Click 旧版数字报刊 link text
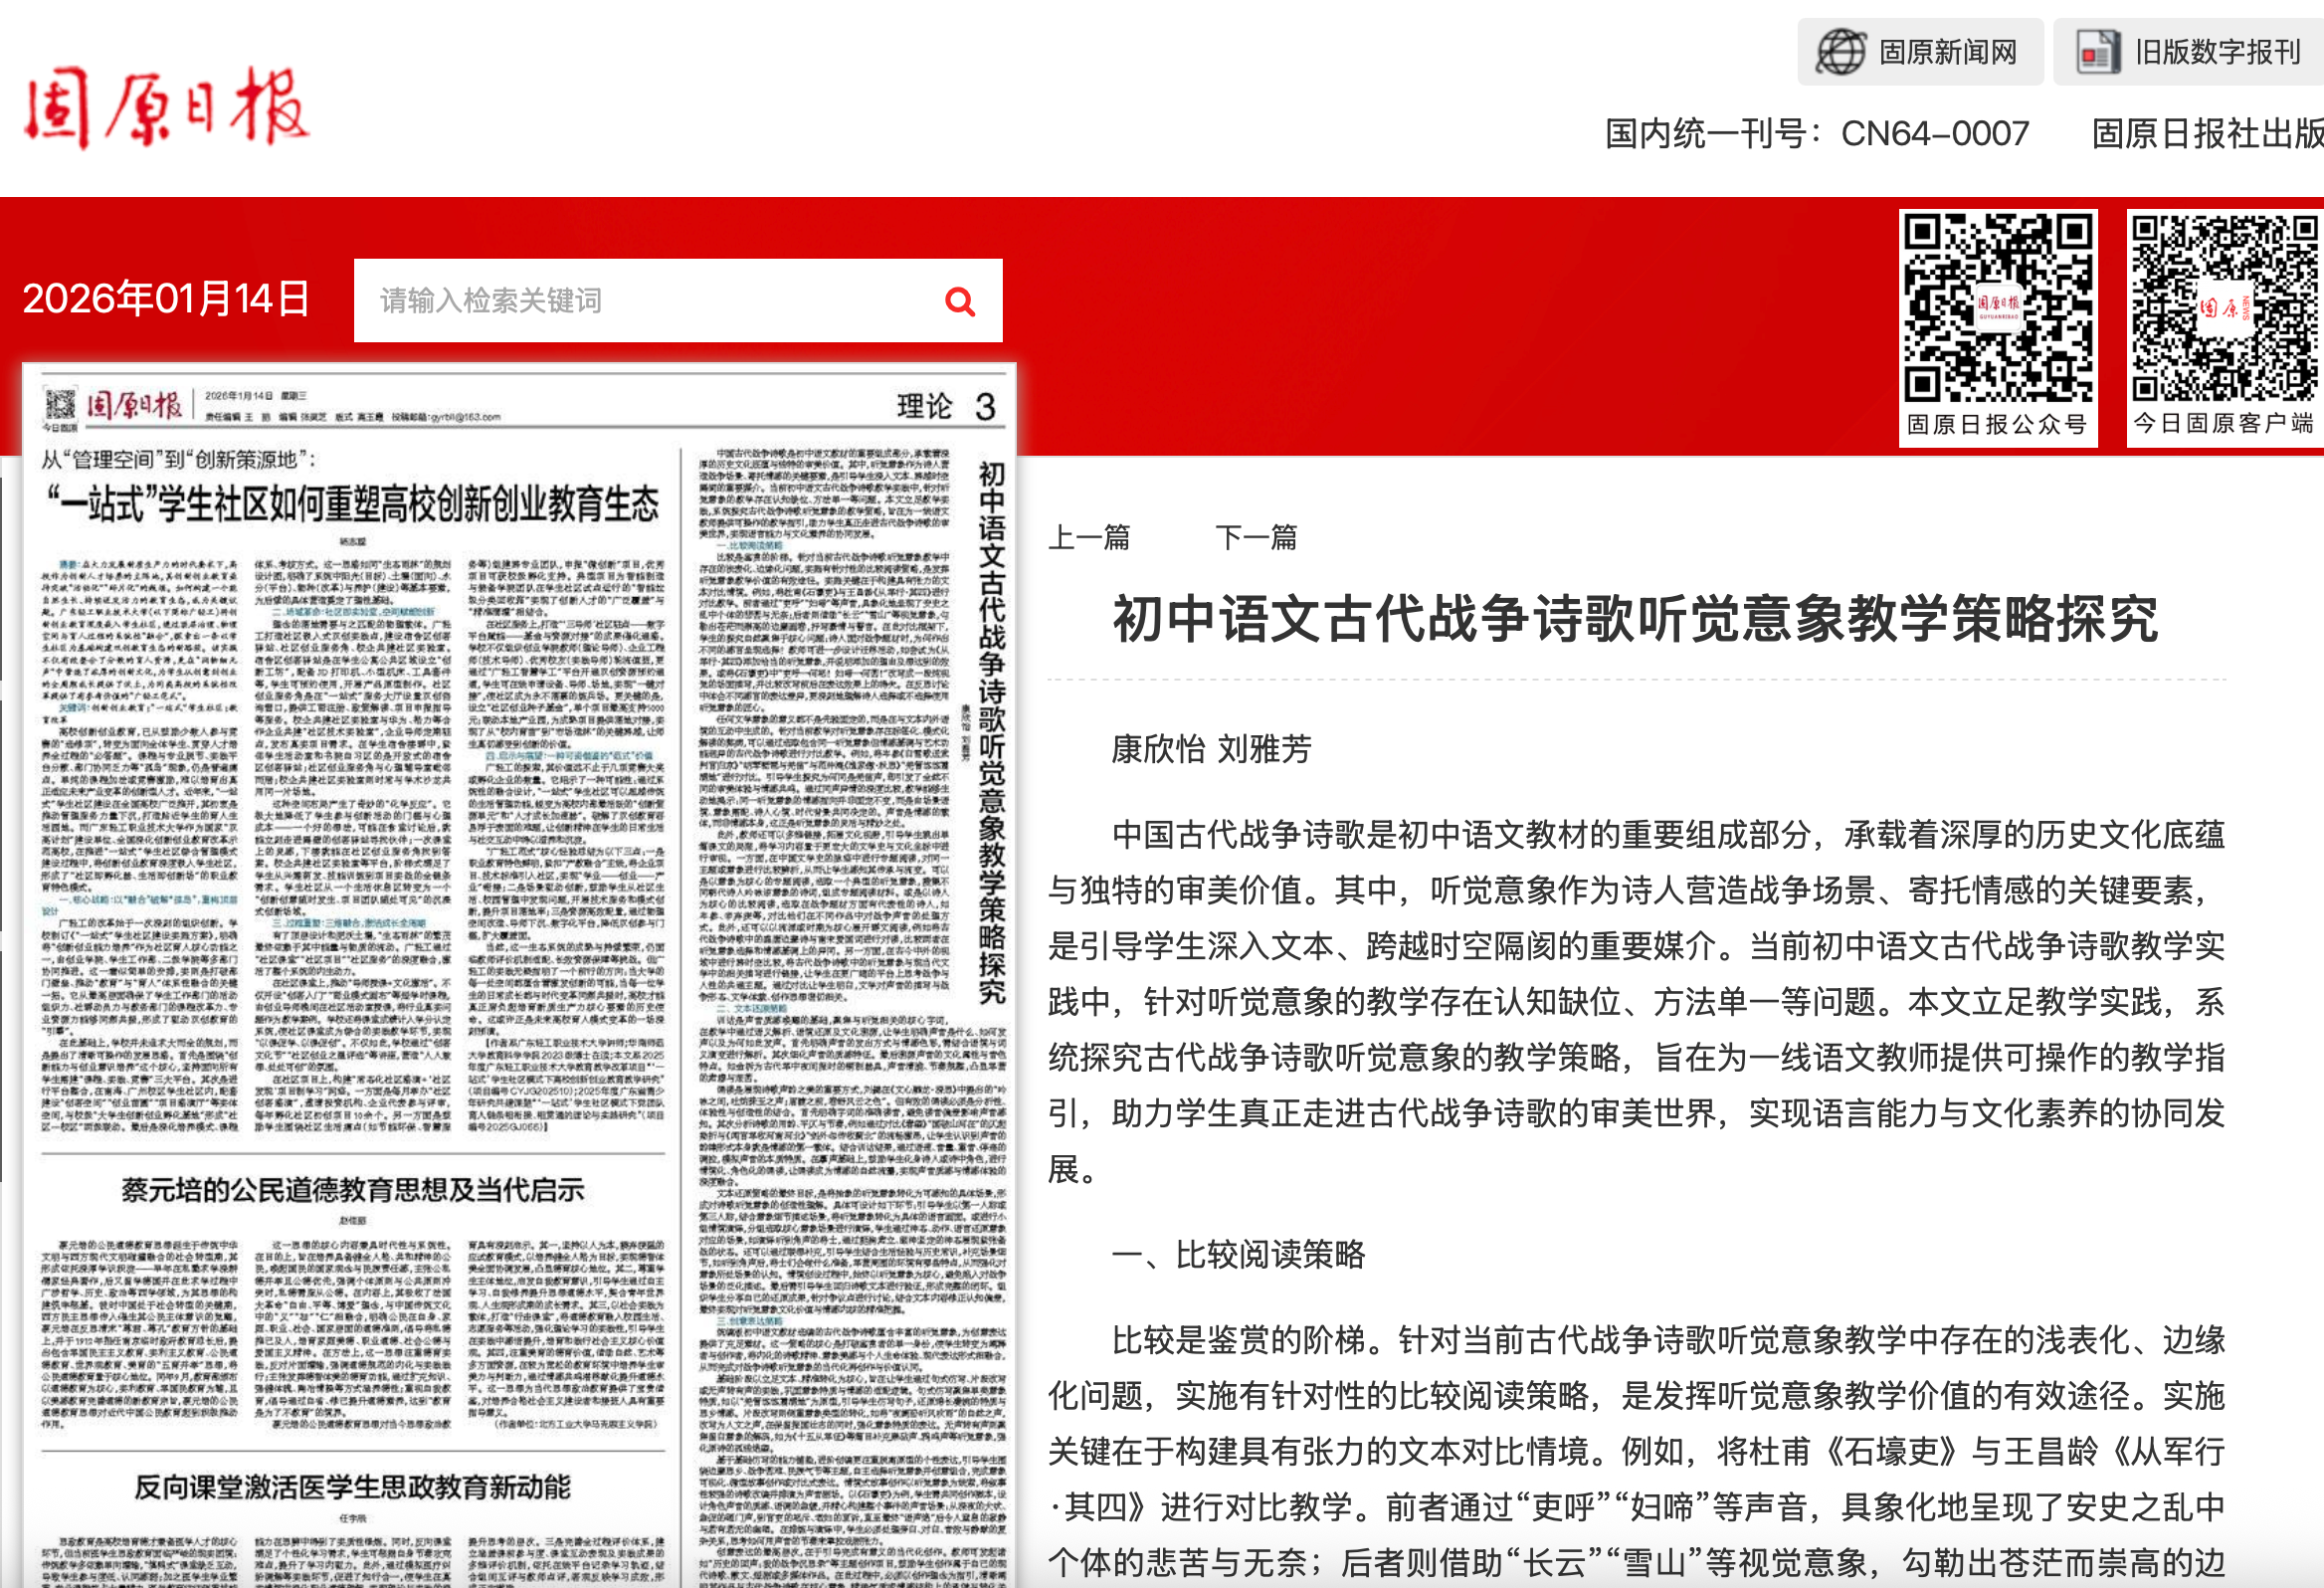2324x1588 pixels. tap(2218, 52)
